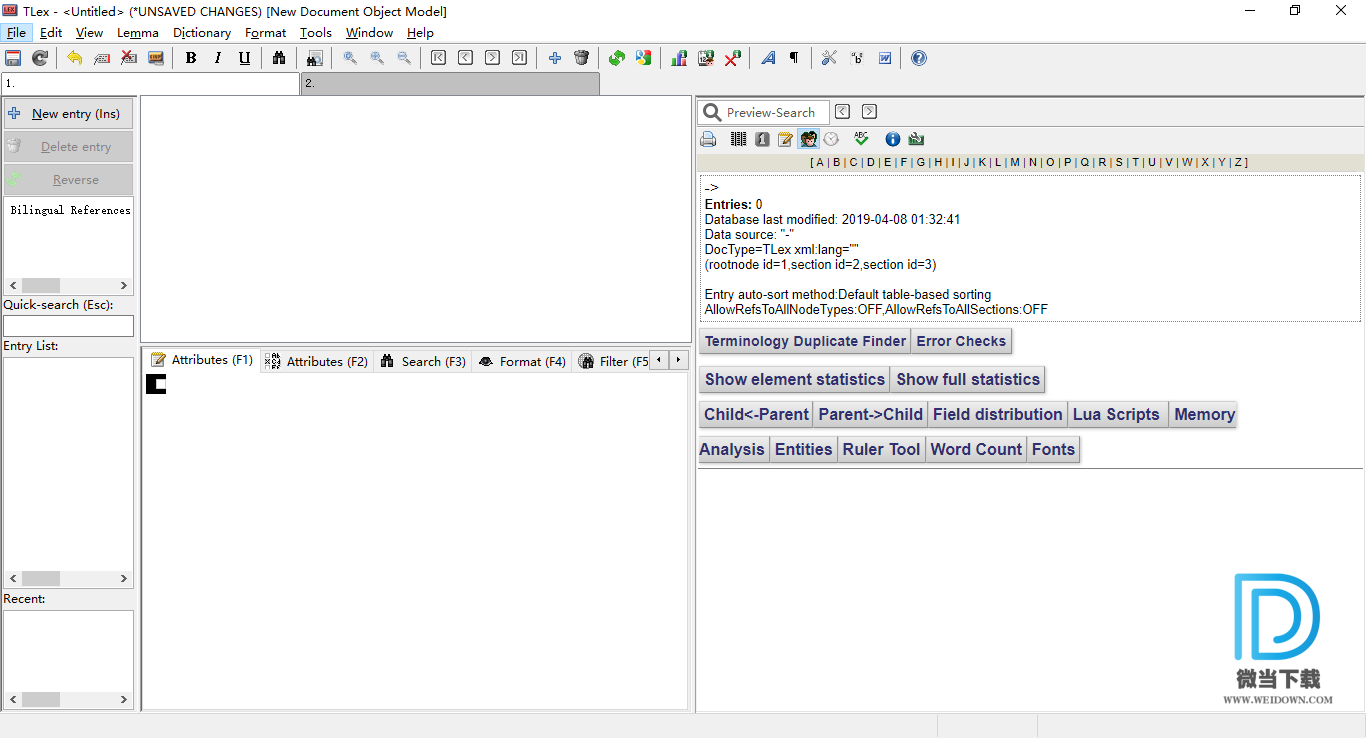Click the ABC spell check icon
The width and height of the screenshot is (1366, 738).
tap(861, 139)
